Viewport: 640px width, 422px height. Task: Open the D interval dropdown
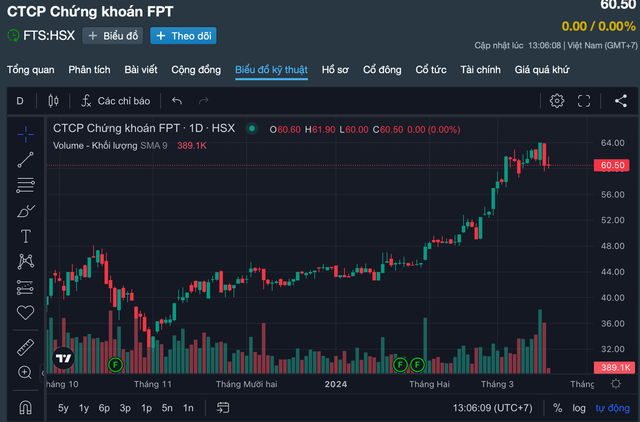(20, 101)
